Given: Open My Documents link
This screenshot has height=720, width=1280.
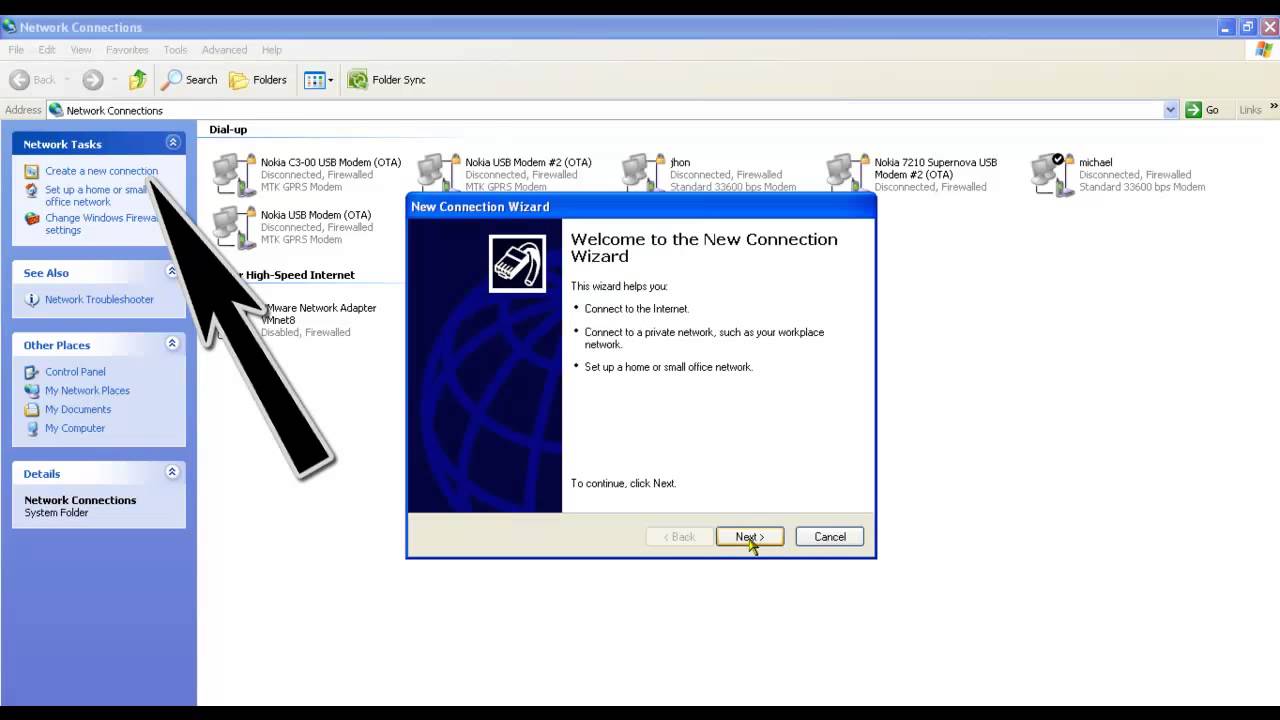Looking at the screenshot, I should tap(78, 410).
